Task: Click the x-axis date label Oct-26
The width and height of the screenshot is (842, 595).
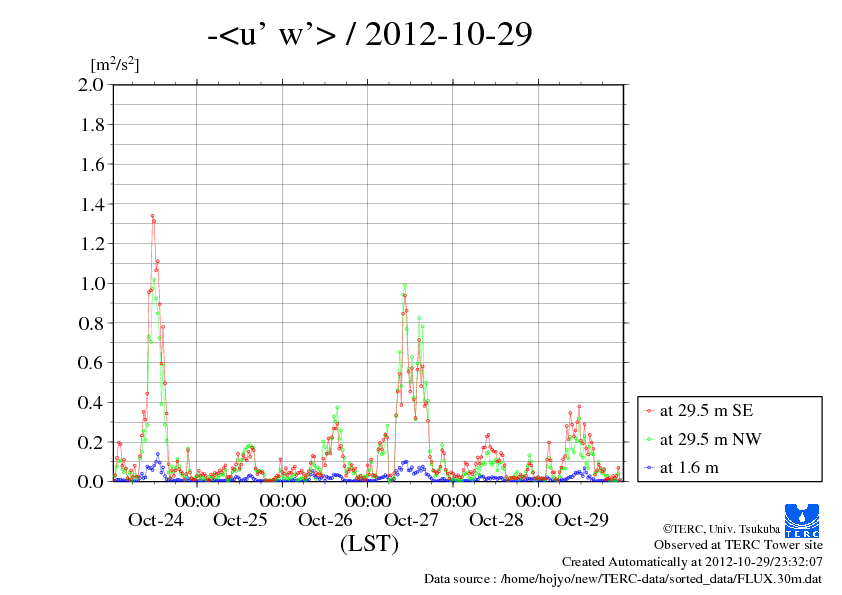Action: [x=325, y=520]
